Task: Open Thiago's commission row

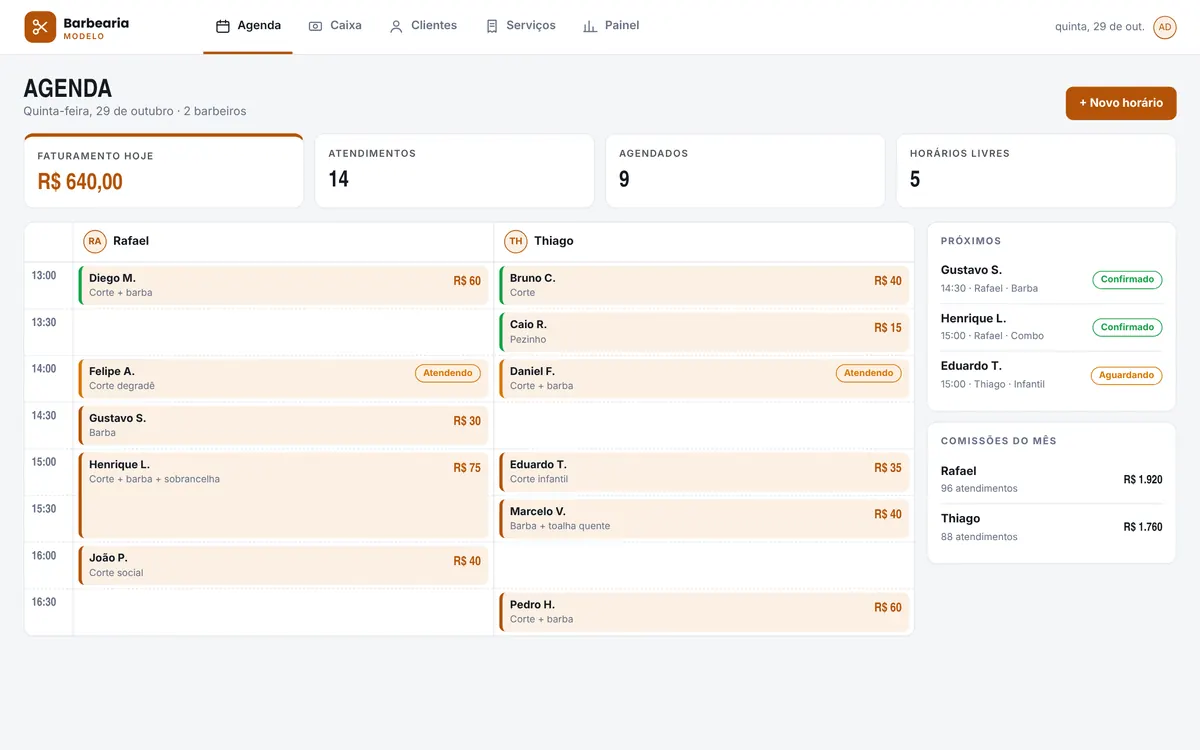Action: click(1052, 527)
